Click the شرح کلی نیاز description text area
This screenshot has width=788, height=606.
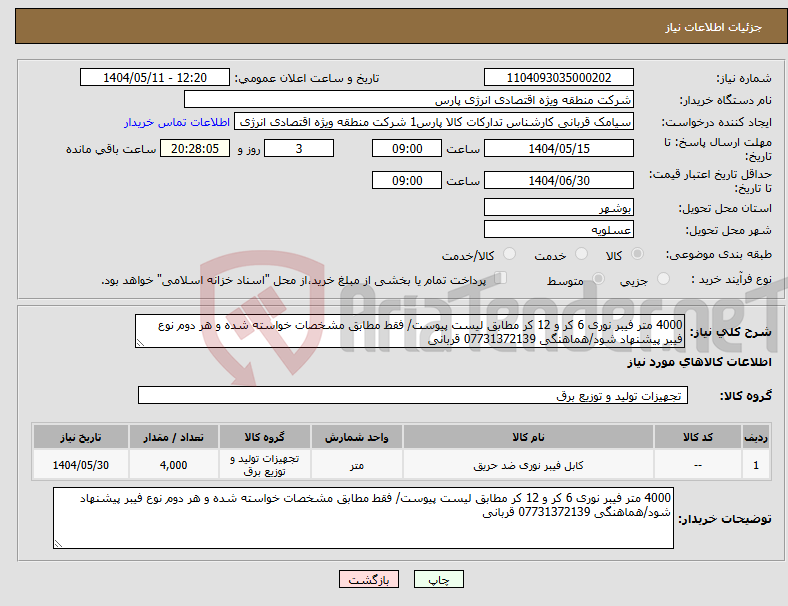tap(410, 332)
